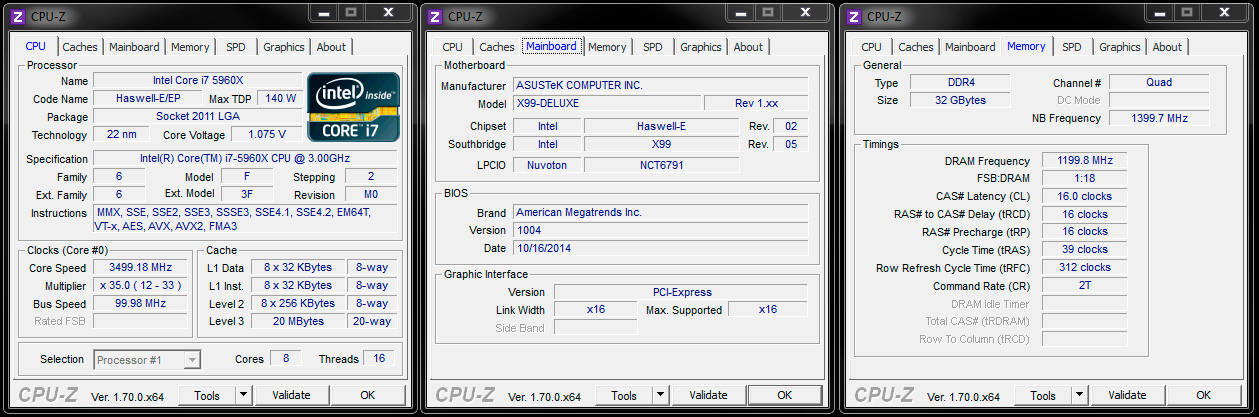The image size is (1259, 417).
Task: Click the BIOS brand American Megatrends Inc.
Action: [660, 212]
